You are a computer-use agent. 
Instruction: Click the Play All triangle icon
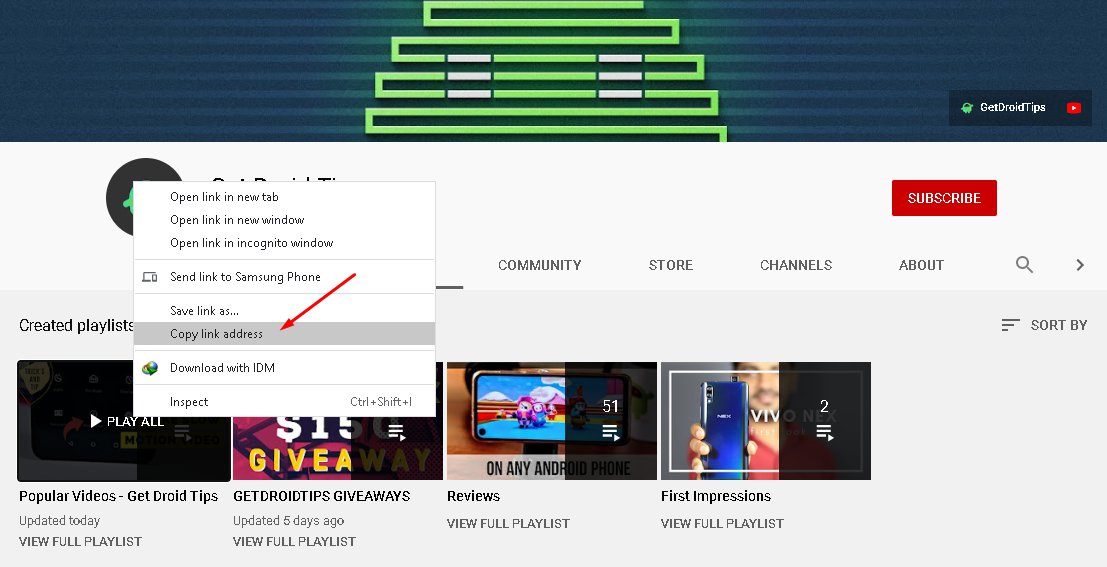coord(96,422)
